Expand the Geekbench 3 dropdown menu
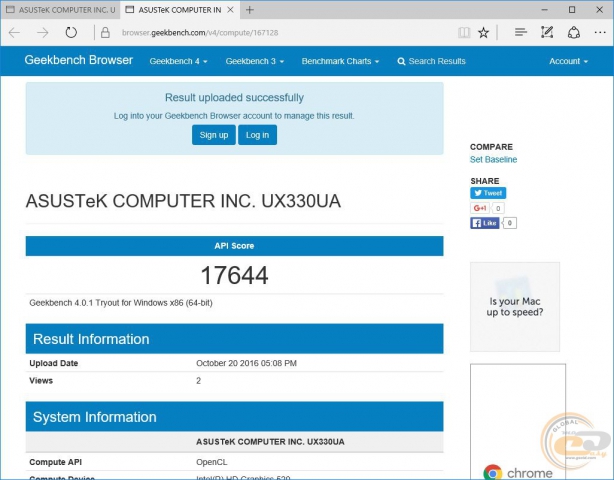This screenshot has width=614, height=480. coord(255,61)
